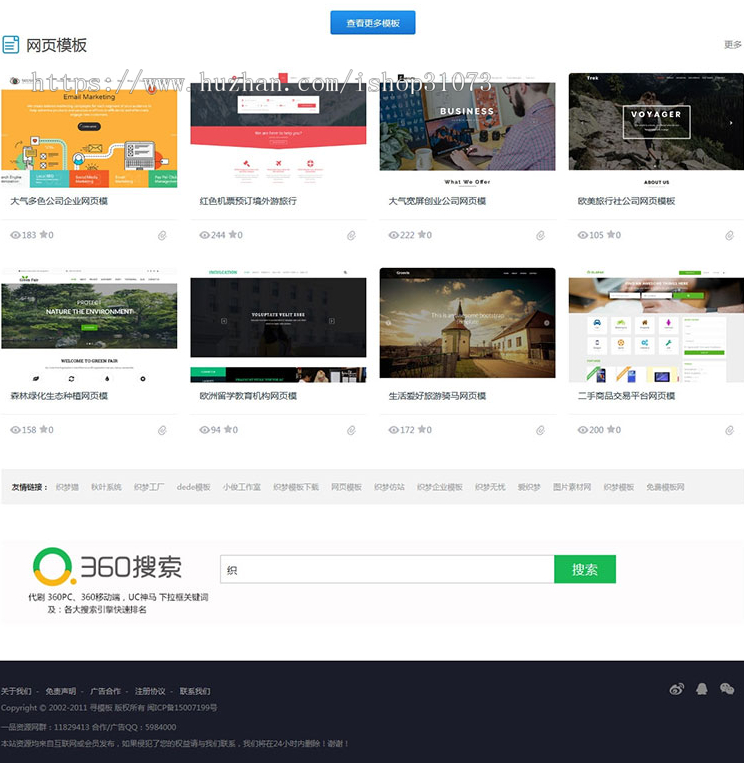Click the green 搜索 button

(x=585, y=569)
